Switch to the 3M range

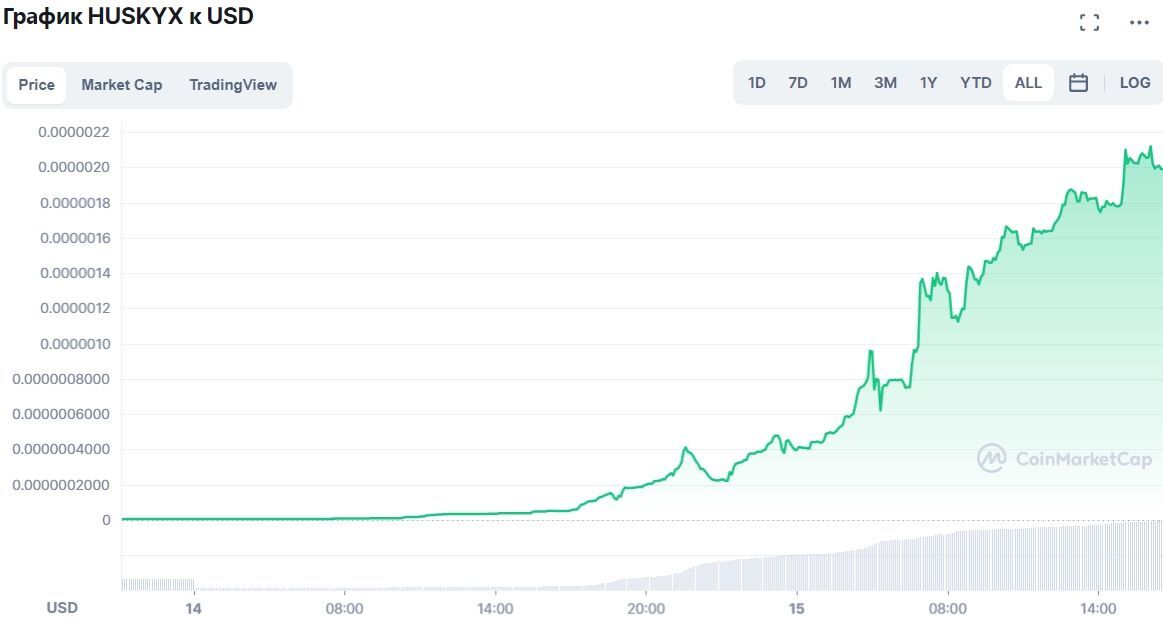[x=884, y=83]
